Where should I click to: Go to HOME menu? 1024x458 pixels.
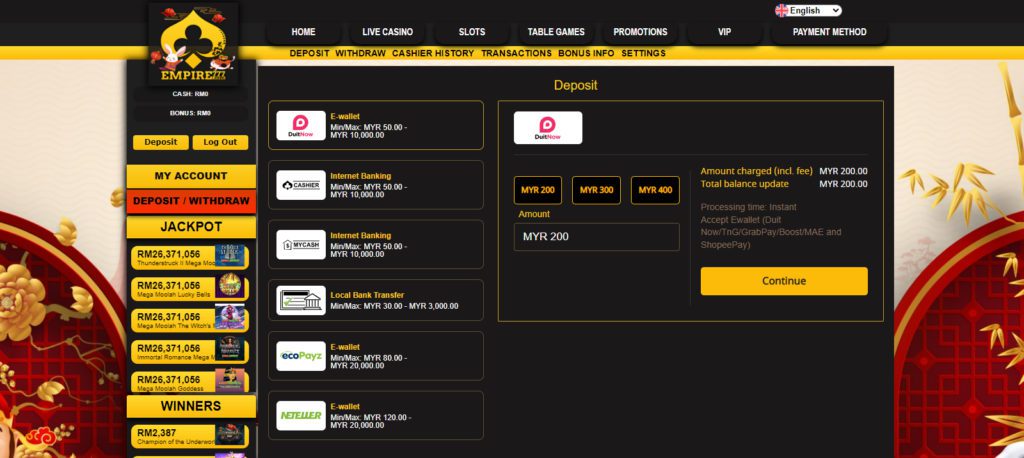pyautogui.click(x=303, y=32)
